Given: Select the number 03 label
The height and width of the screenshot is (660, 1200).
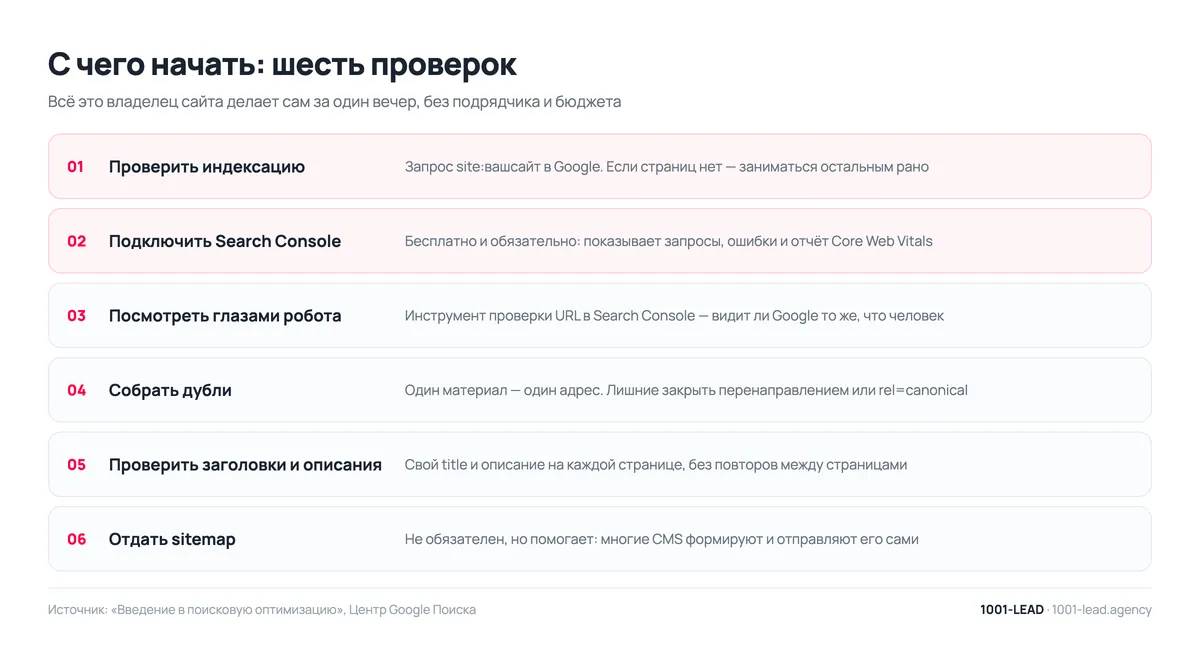Looking at the screenshot, I should pyautogui.click(x=77, y=316).
